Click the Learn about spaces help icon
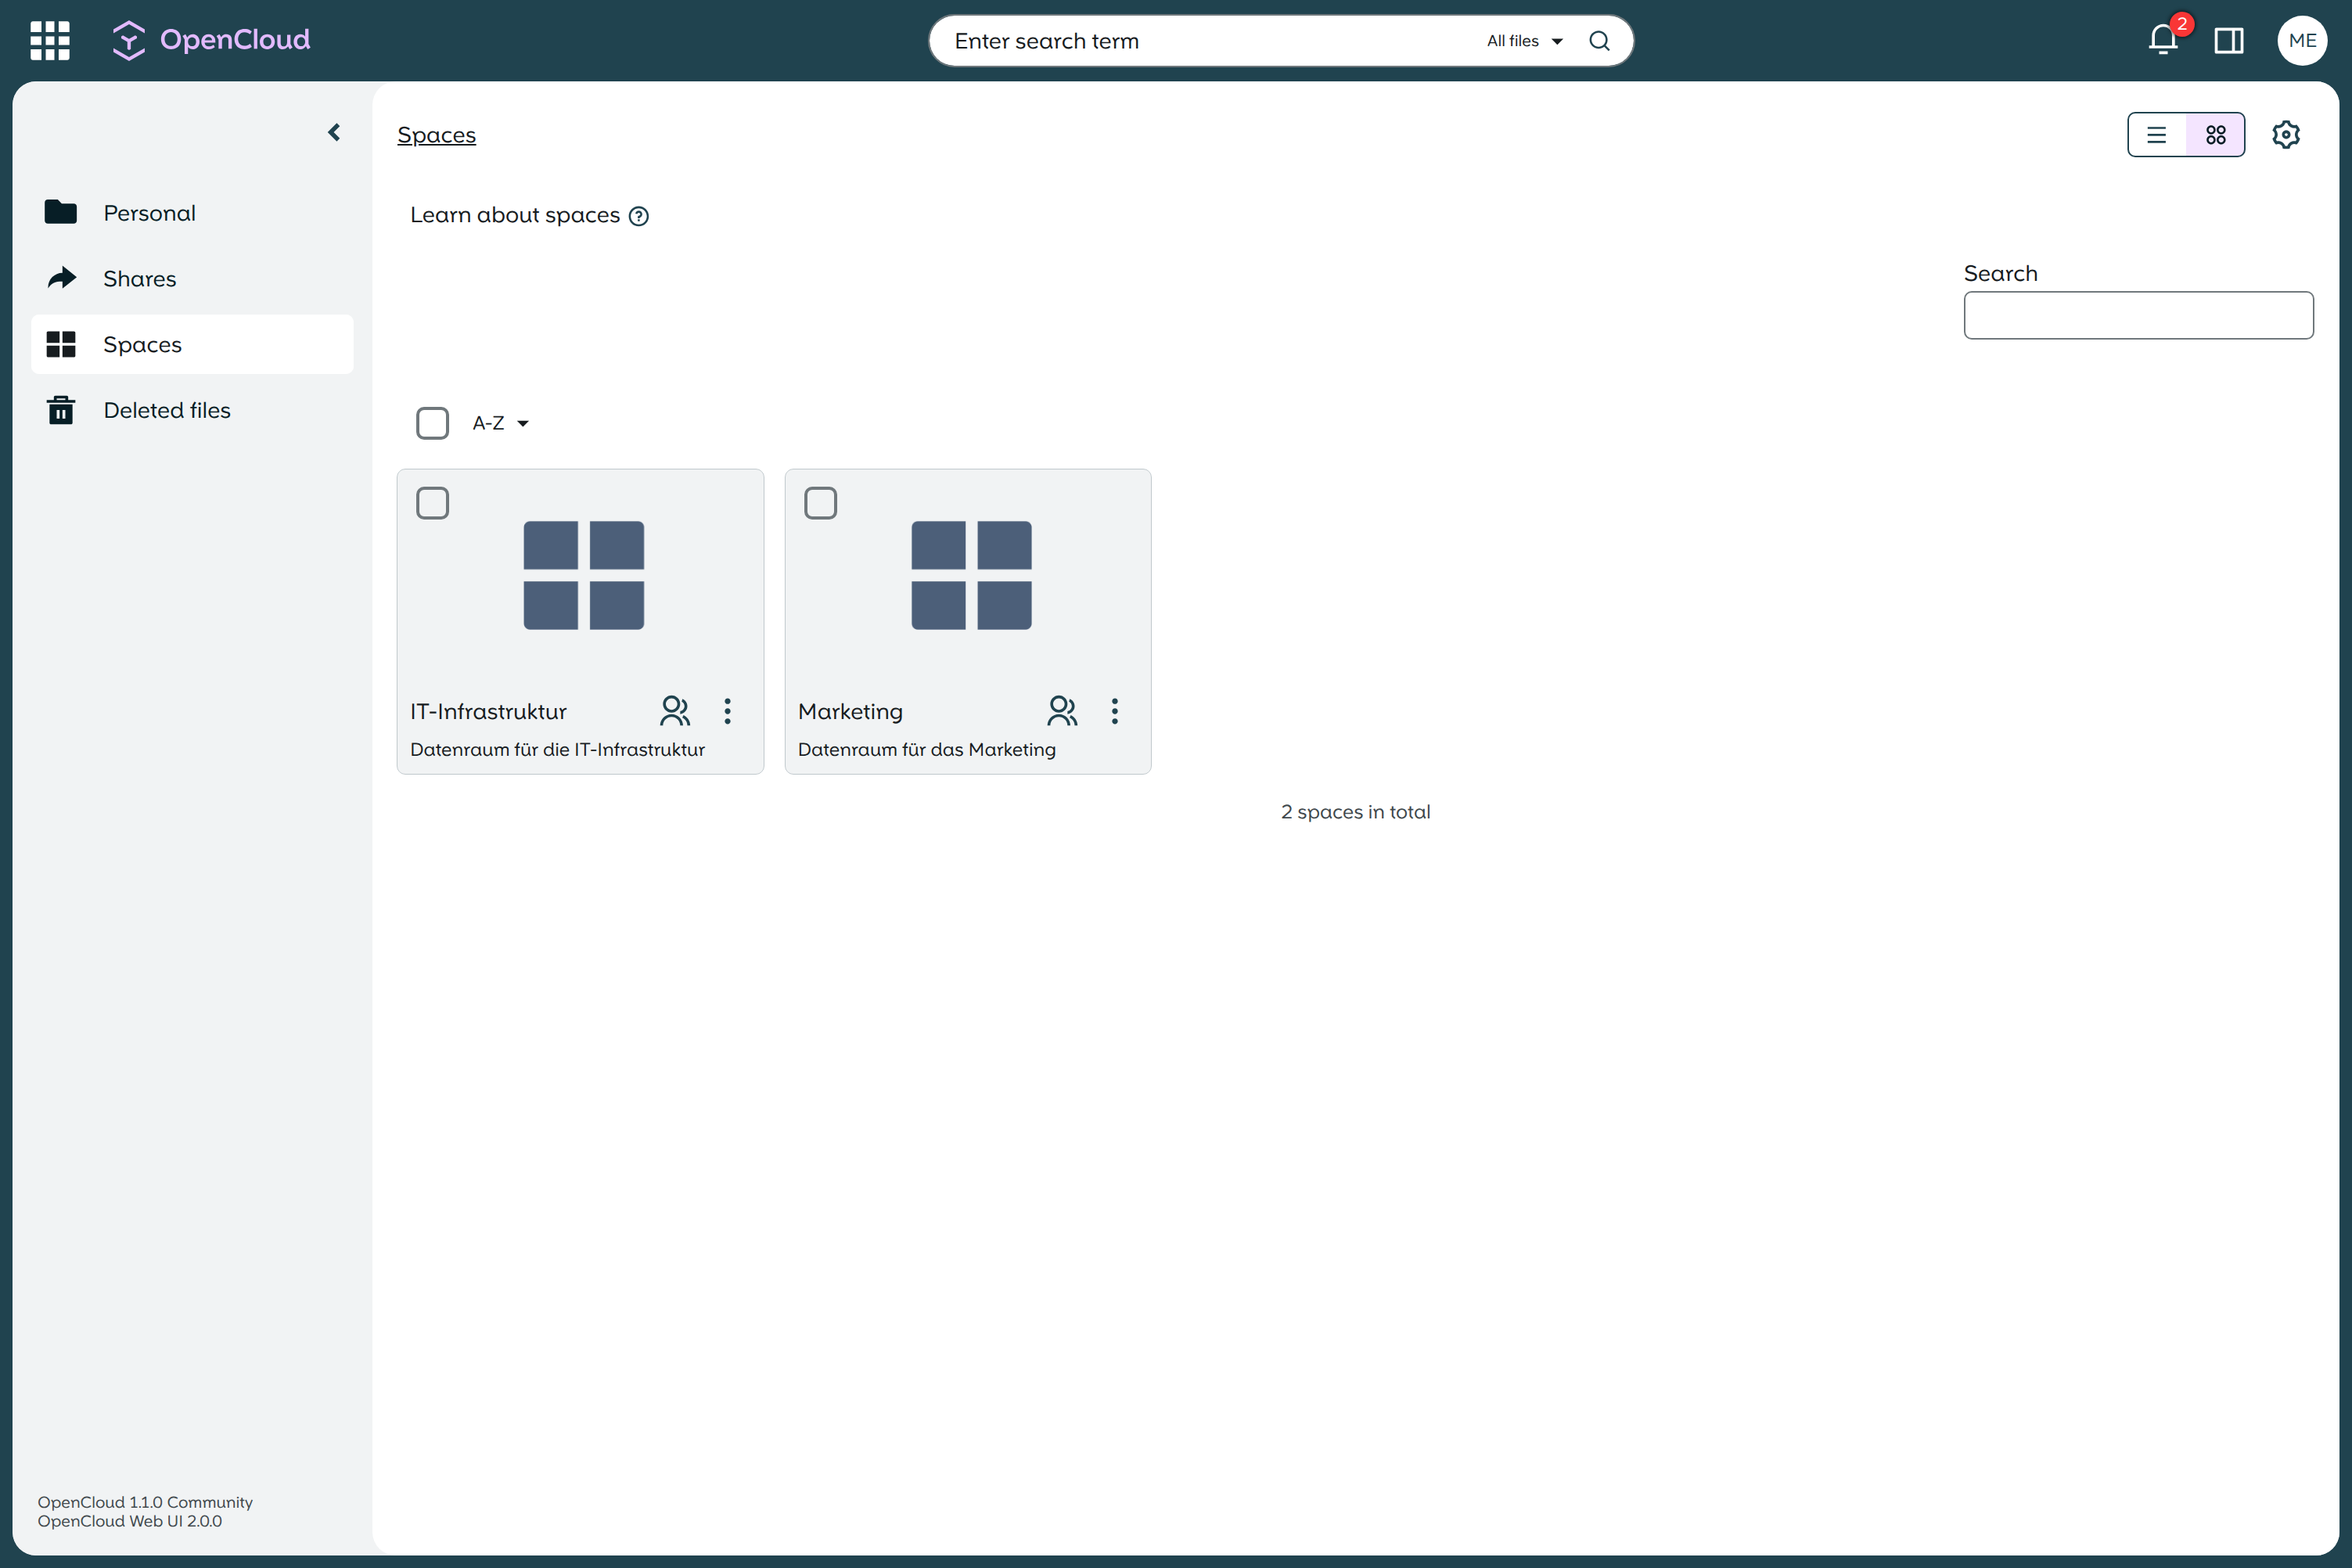 point(639,216)
